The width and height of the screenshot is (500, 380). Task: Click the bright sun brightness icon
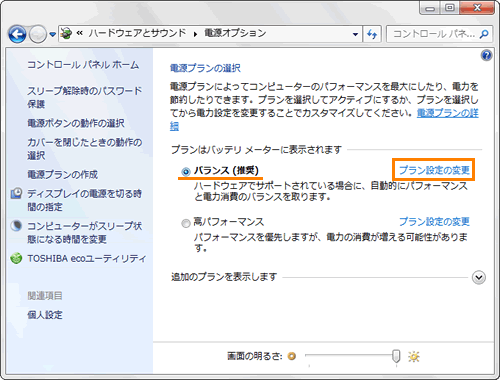point(414,356)
